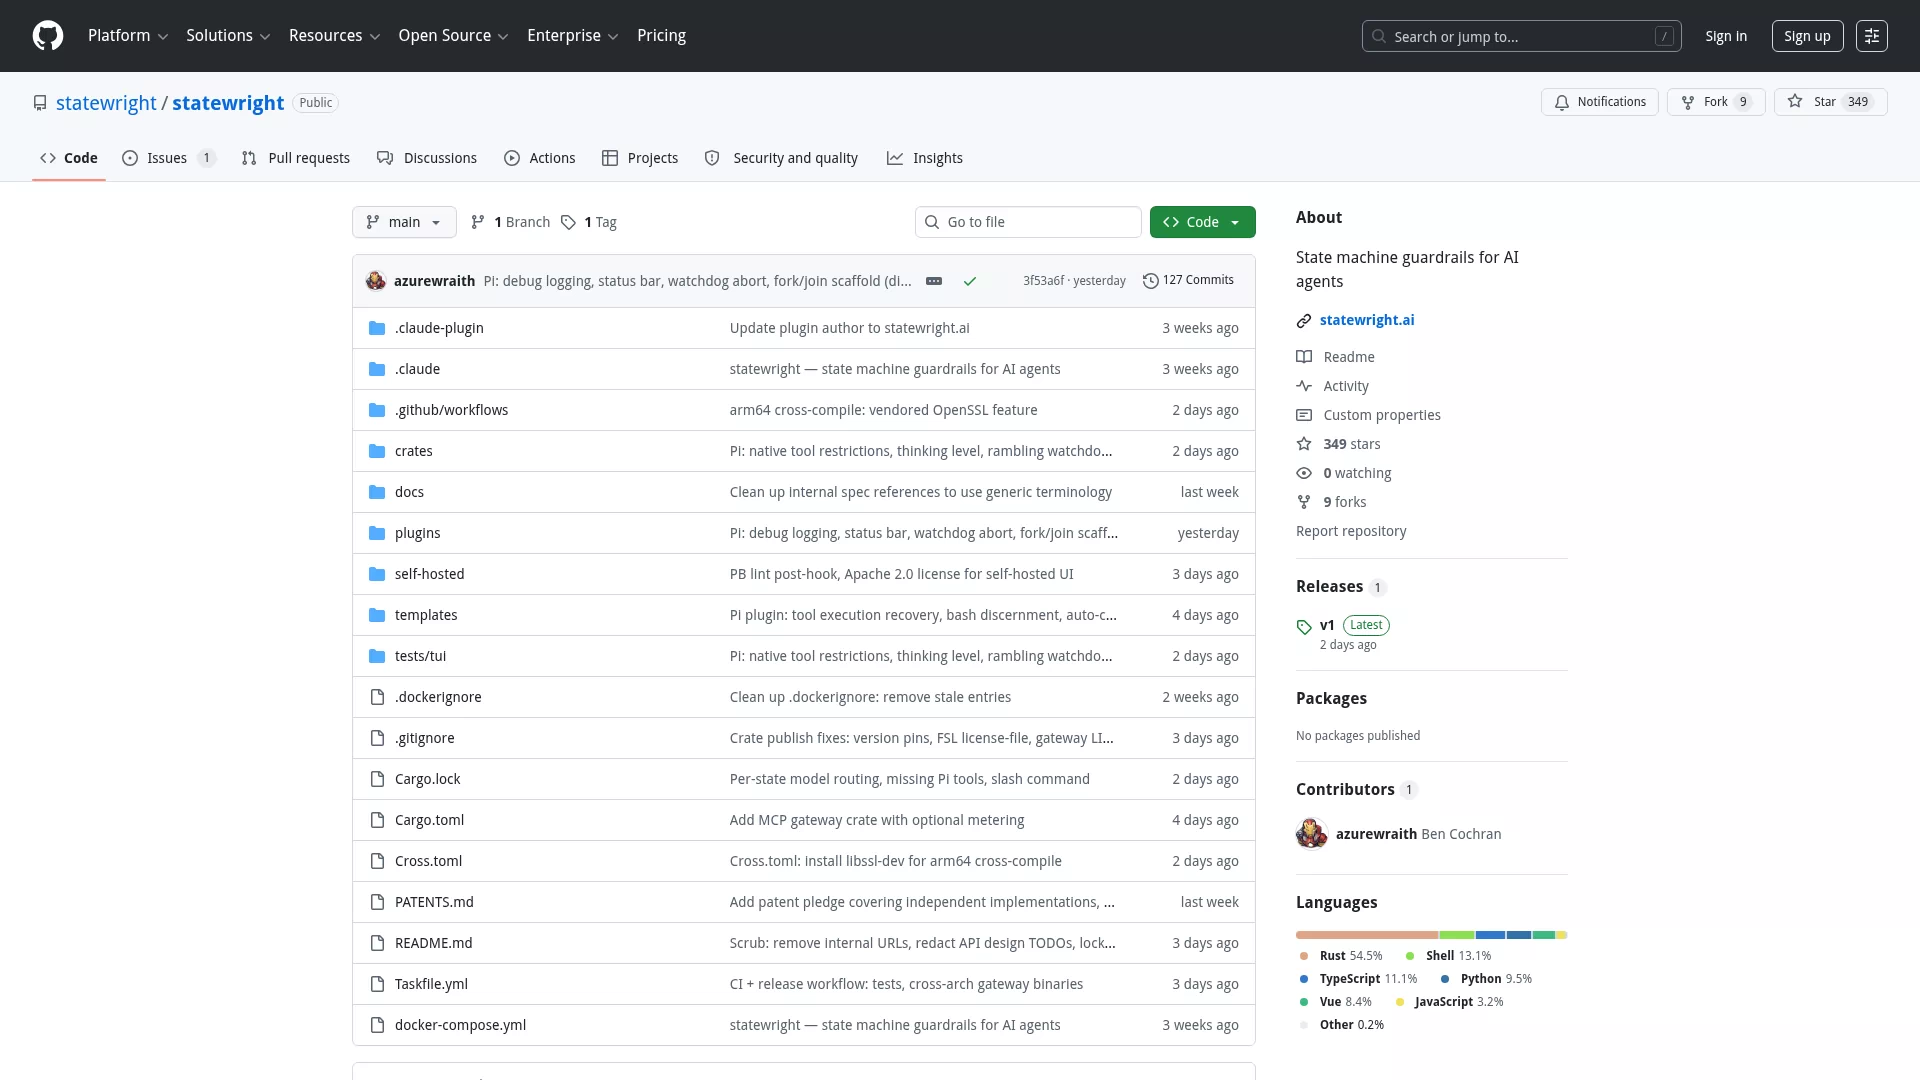This screenshot has height=1080, width=1920.
Task: Open the Taskfile.yml file
Action: 431,984
